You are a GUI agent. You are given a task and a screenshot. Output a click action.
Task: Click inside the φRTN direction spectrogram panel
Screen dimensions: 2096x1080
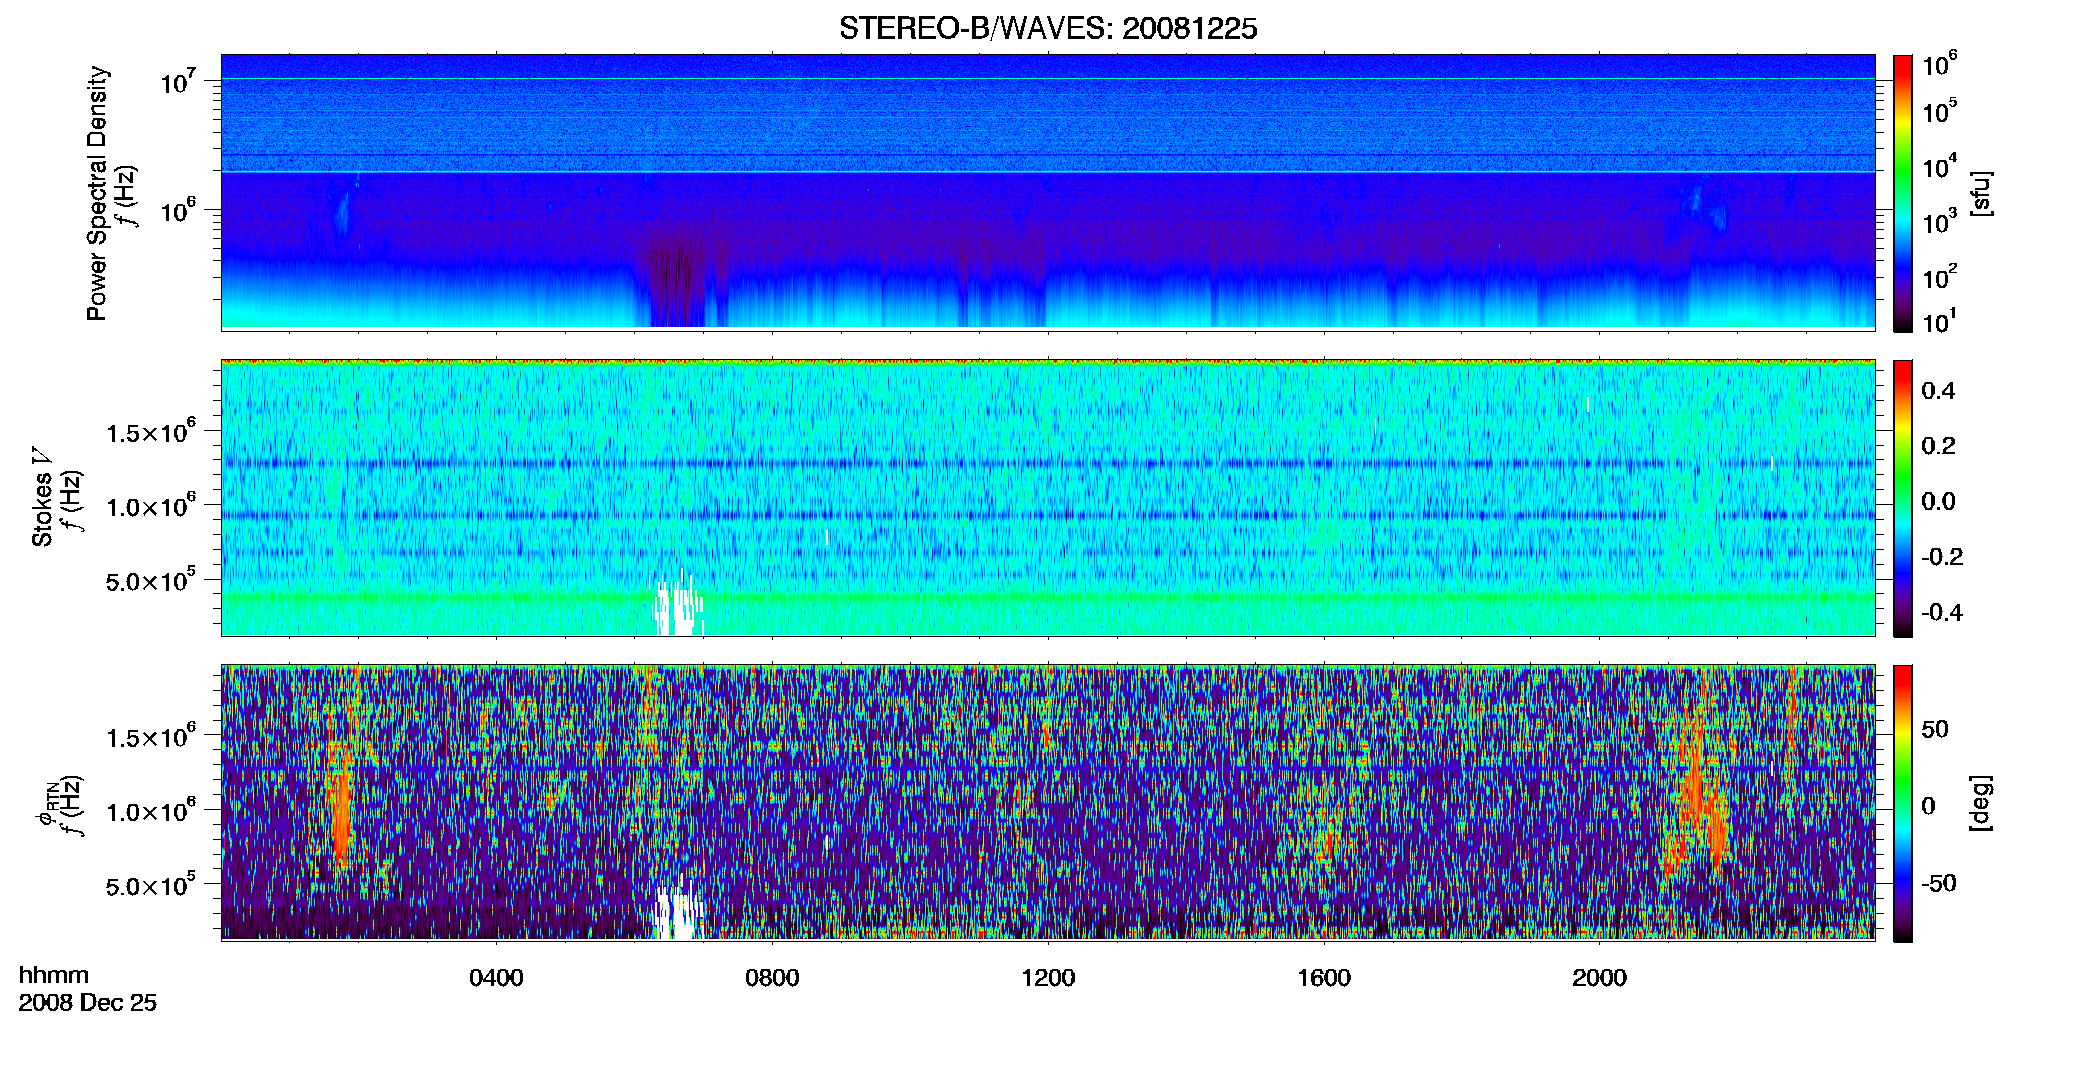(x=1048, y=802)
